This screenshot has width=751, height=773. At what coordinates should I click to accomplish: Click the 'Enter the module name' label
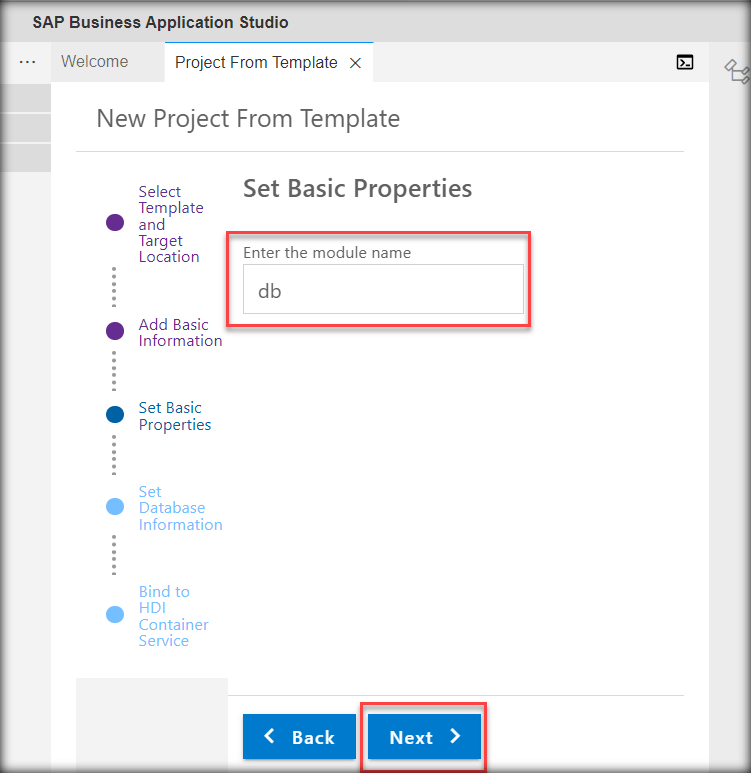327,252
